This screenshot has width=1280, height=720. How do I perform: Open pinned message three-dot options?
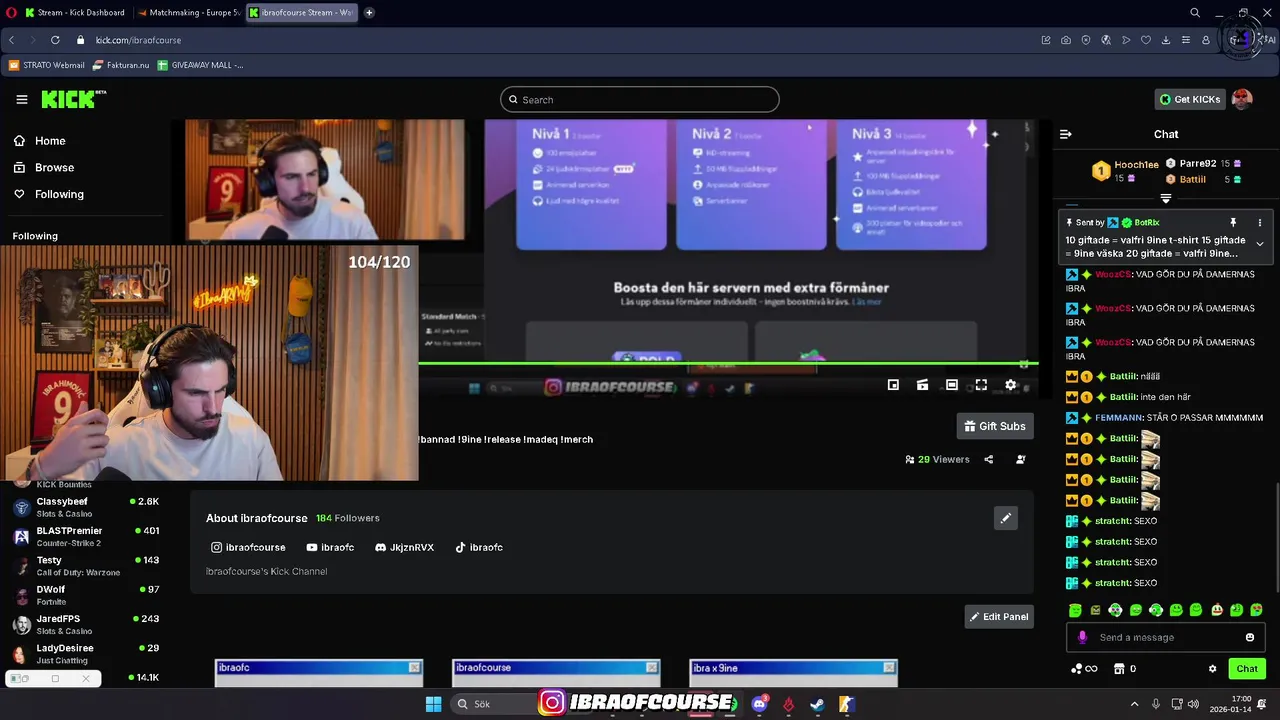(x=1259, y=222)
